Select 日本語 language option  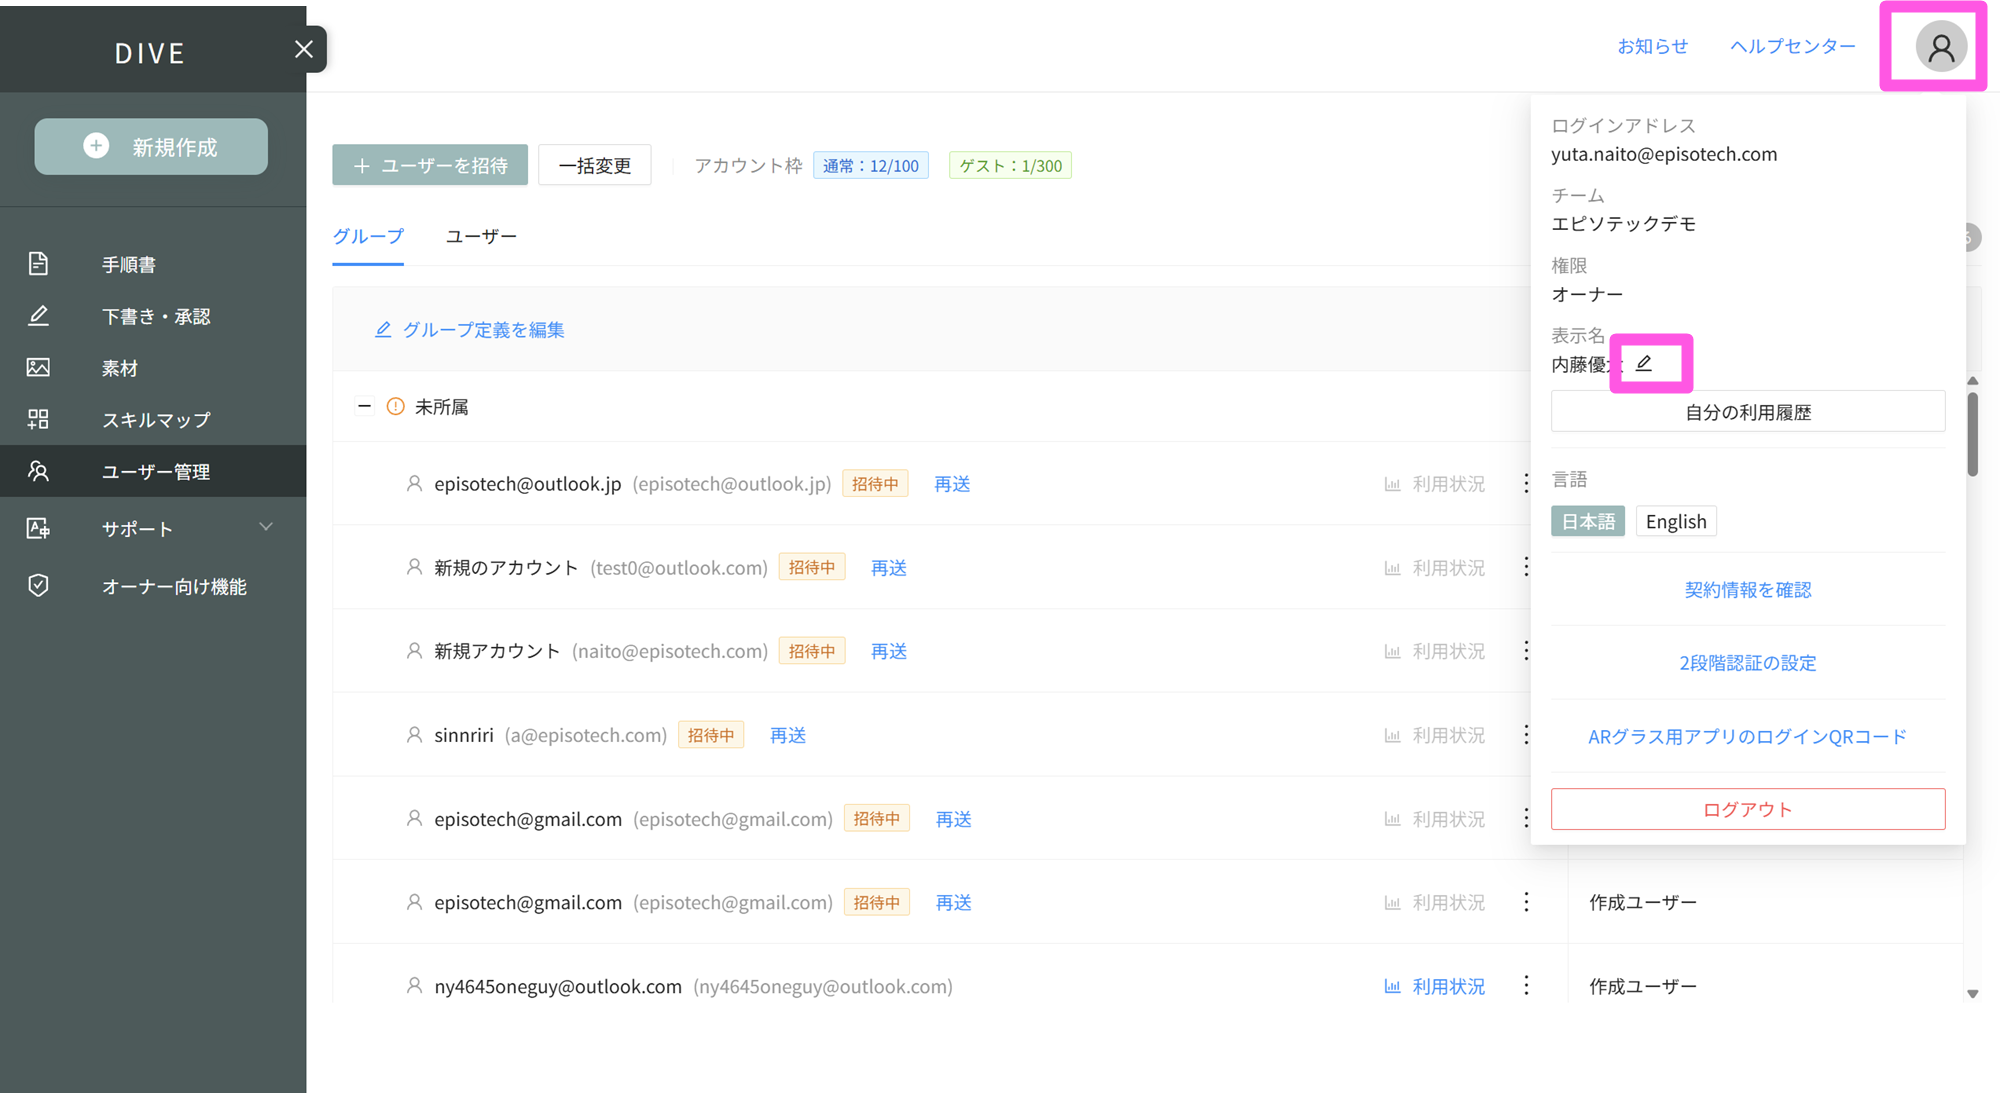pyautogui.click(x=1588, y=522)
